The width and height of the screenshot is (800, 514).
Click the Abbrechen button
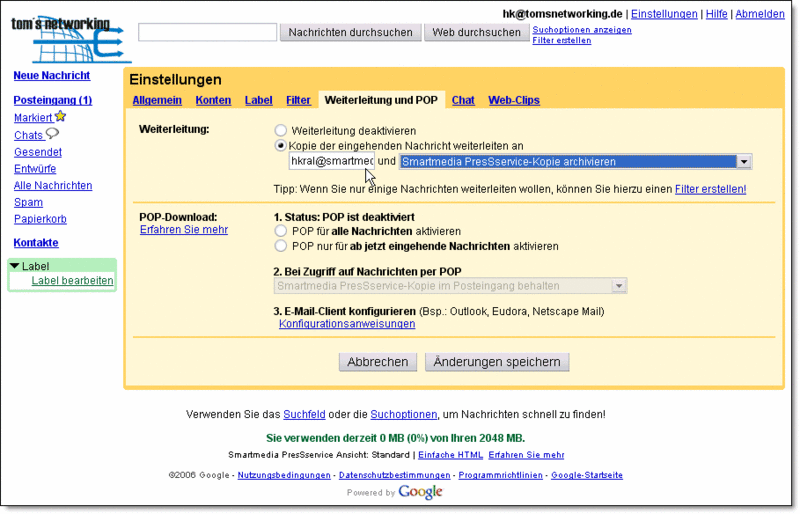point(378,362)
